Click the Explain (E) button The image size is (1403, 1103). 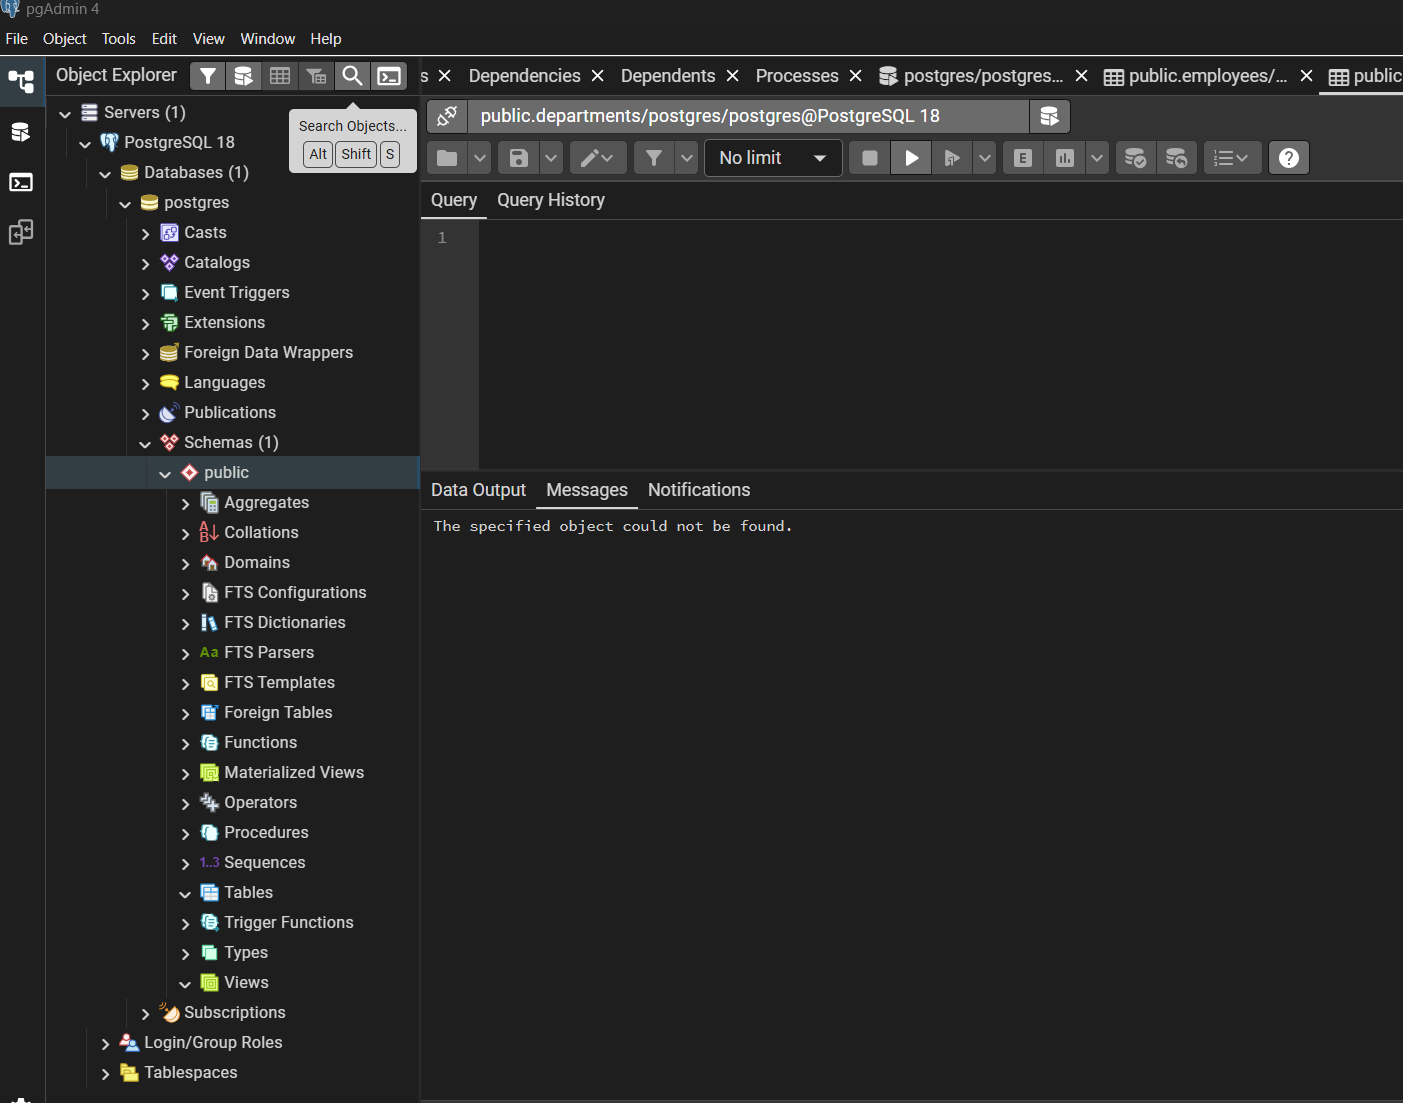(x=1023, y=158)
